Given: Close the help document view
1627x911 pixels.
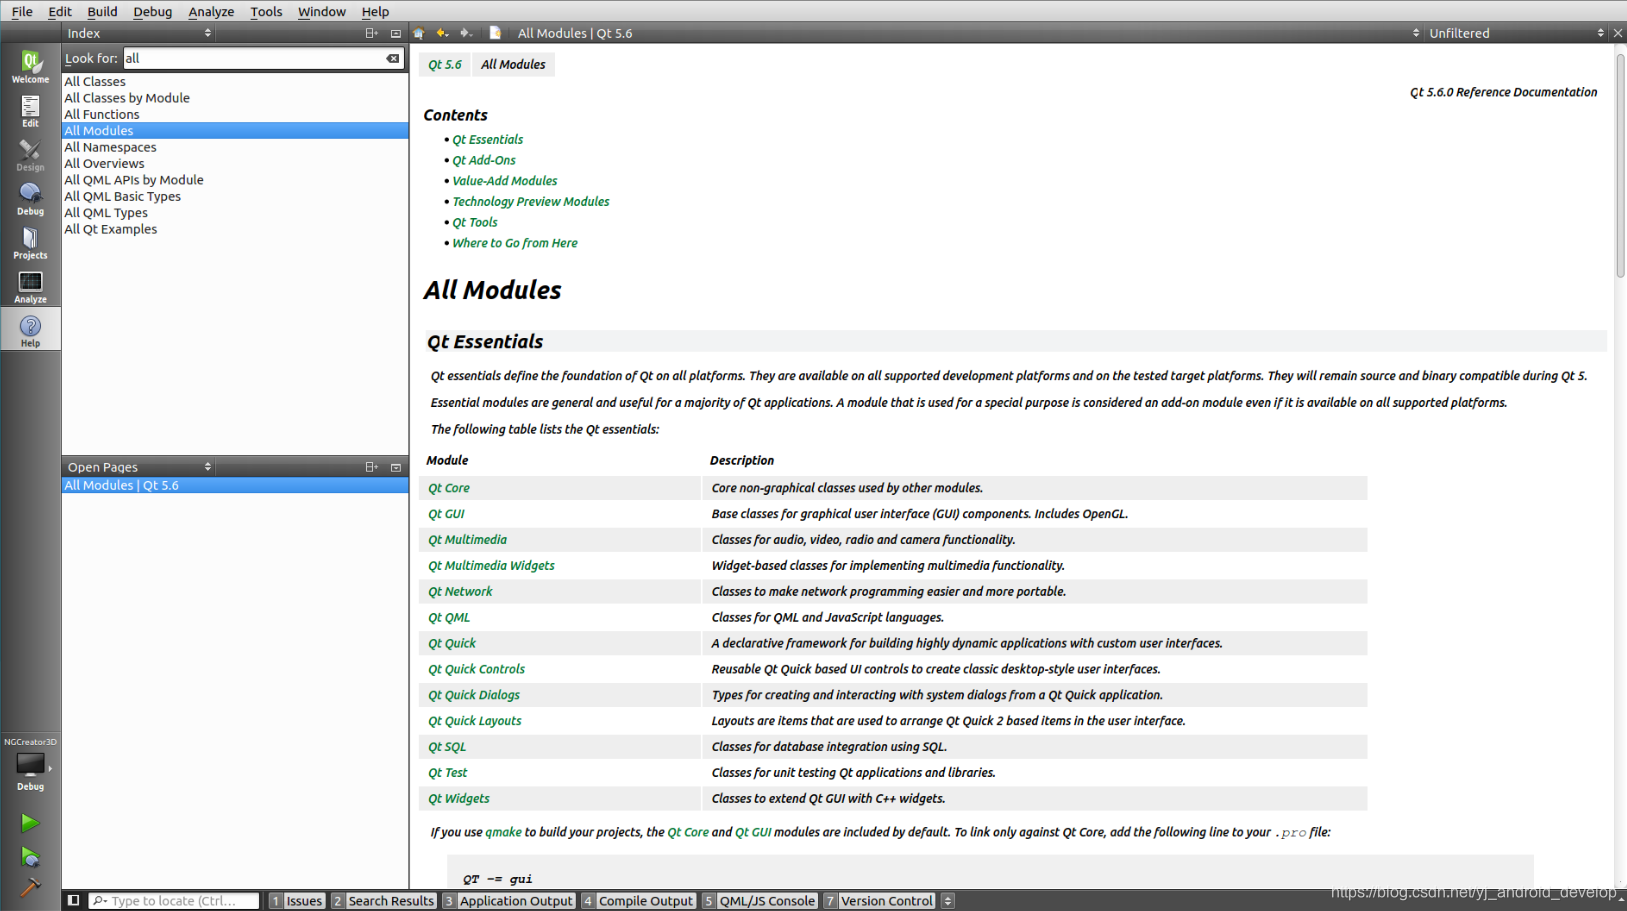Looking at the screenshot, I should [1618, 33].
